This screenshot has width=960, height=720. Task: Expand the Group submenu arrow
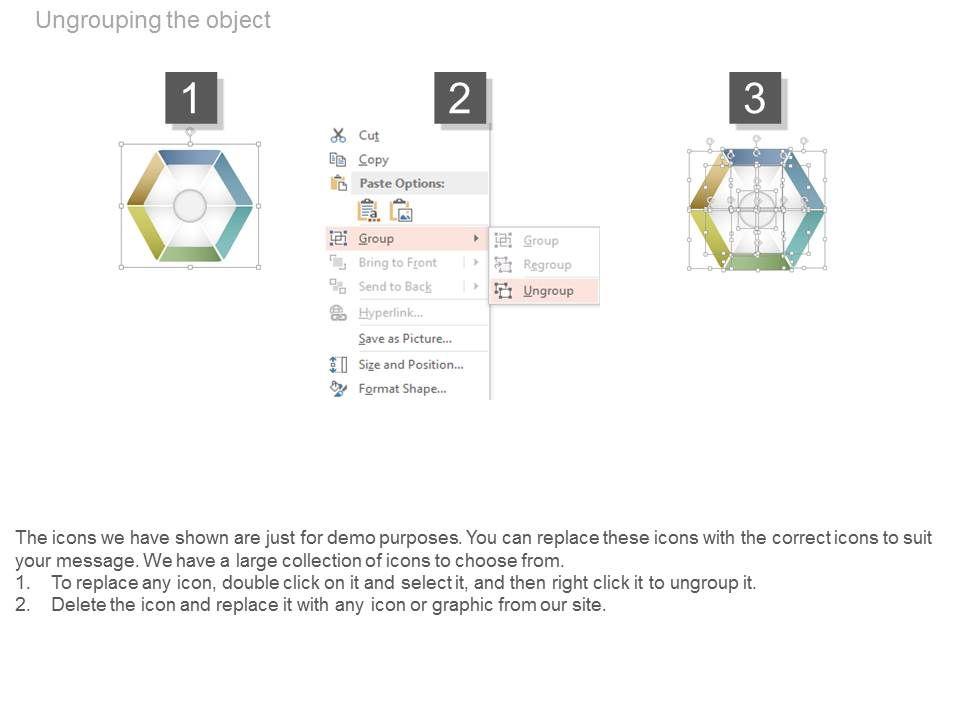coord(476,238)
